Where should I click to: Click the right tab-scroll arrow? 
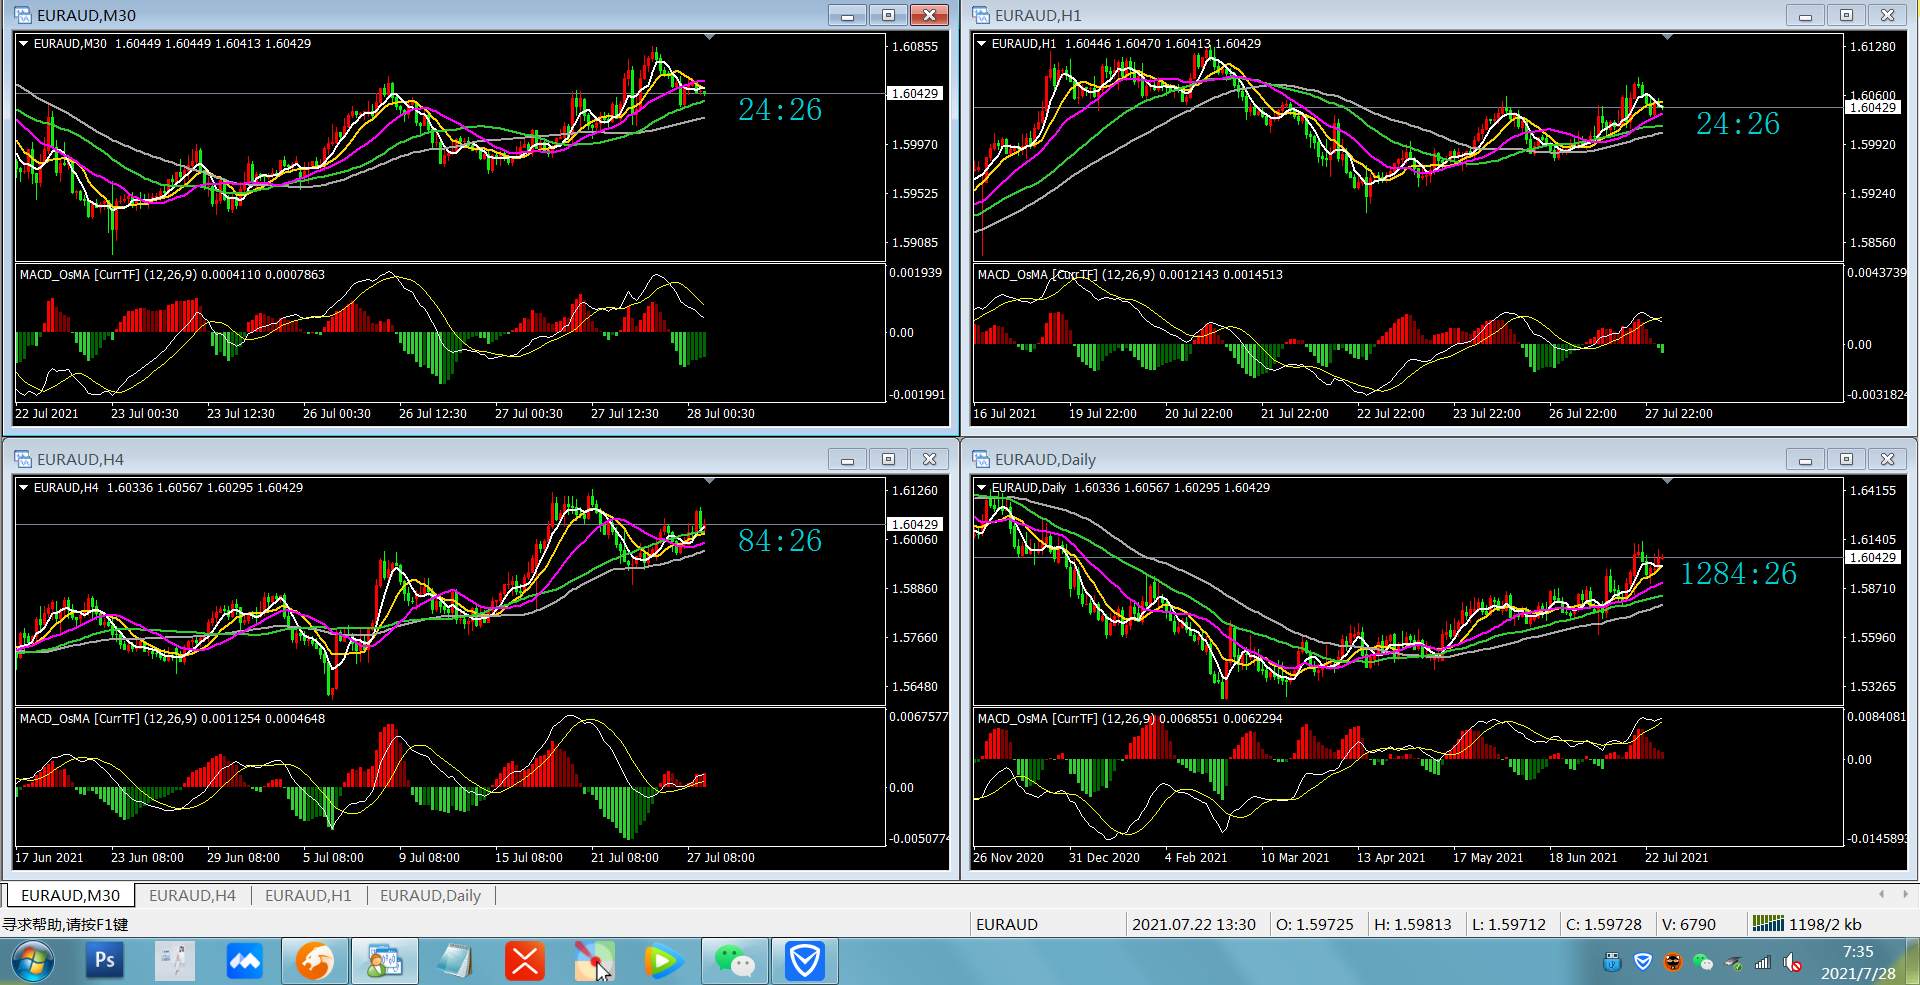pyautogui.click(x=1905, y=894)
